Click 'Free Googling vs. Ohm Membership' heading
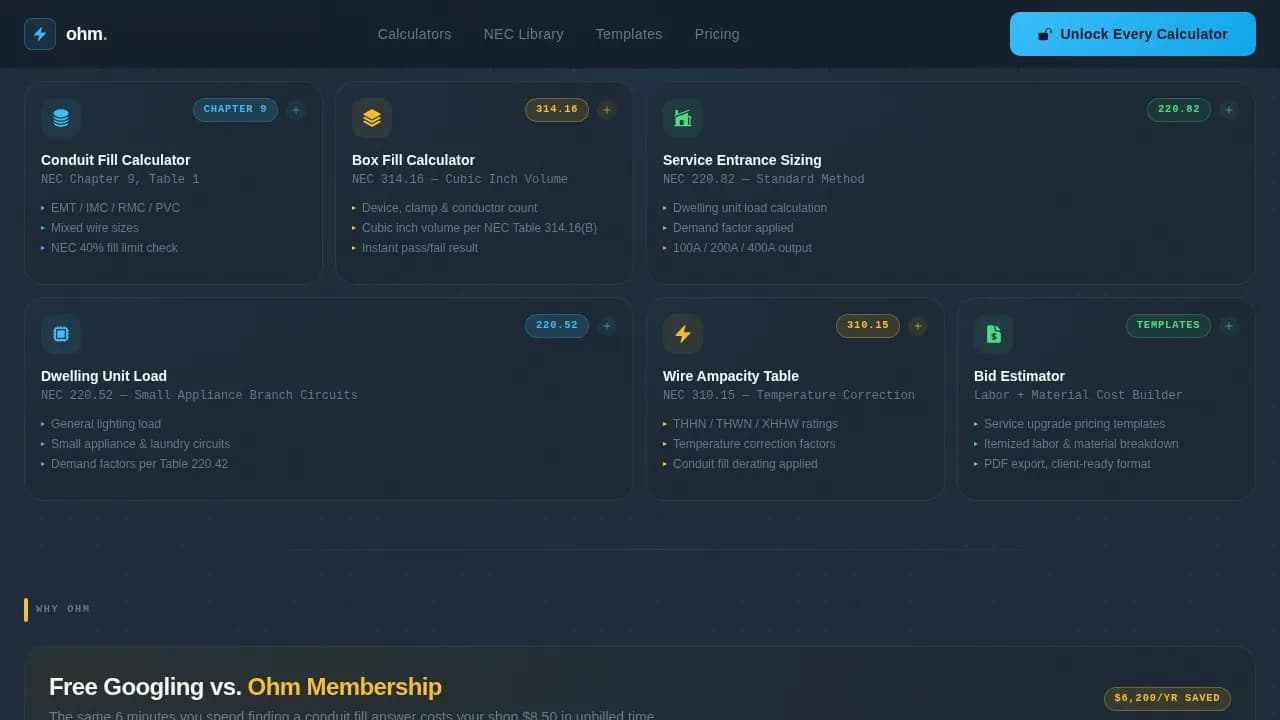Image resolution: width=1280 pixels, height=720 pixels. click(x=245, y=687)
